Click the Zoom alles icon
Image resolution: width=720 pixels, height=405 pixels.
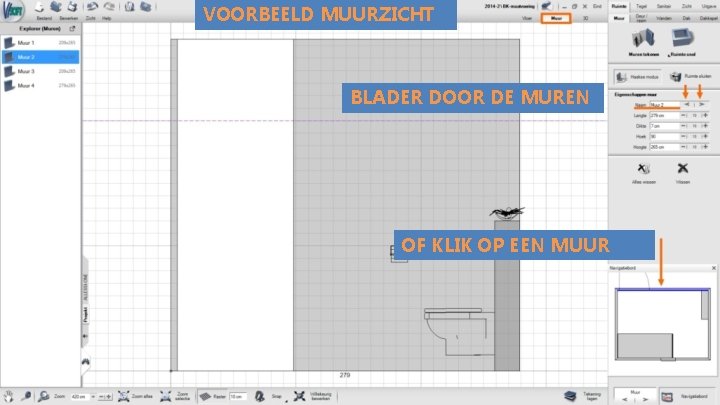point(123,396)
